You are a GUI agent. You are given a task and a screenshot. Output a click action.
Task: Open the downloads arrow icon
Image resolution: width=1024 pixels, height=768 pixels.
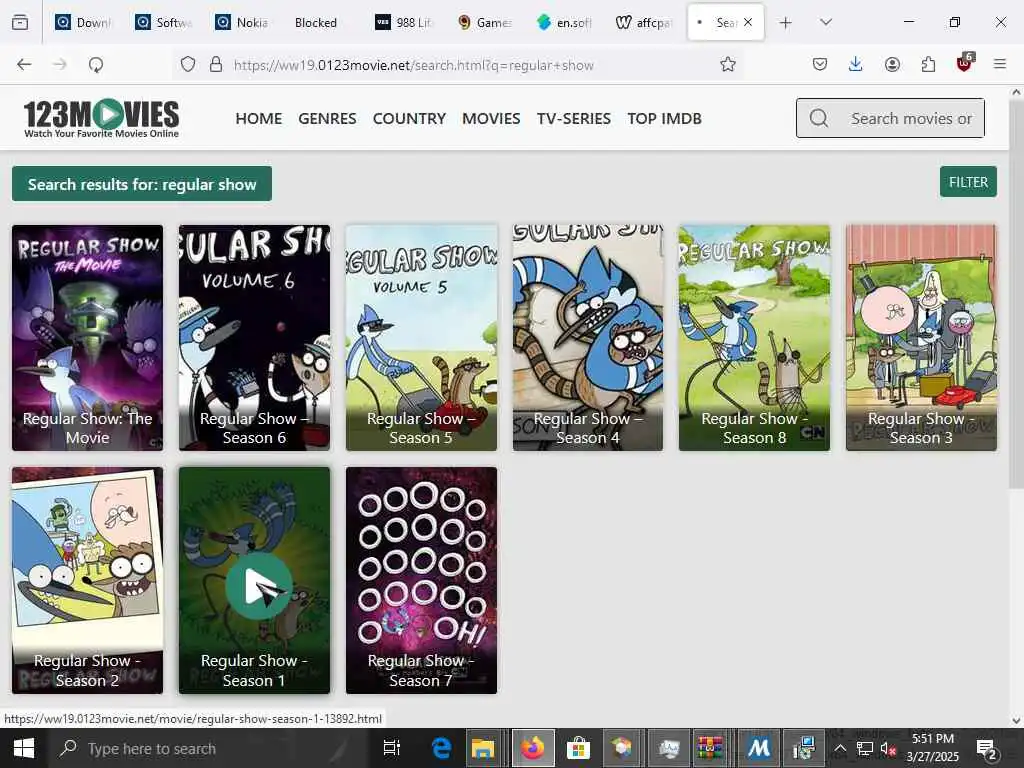click(x=856, y=64)
